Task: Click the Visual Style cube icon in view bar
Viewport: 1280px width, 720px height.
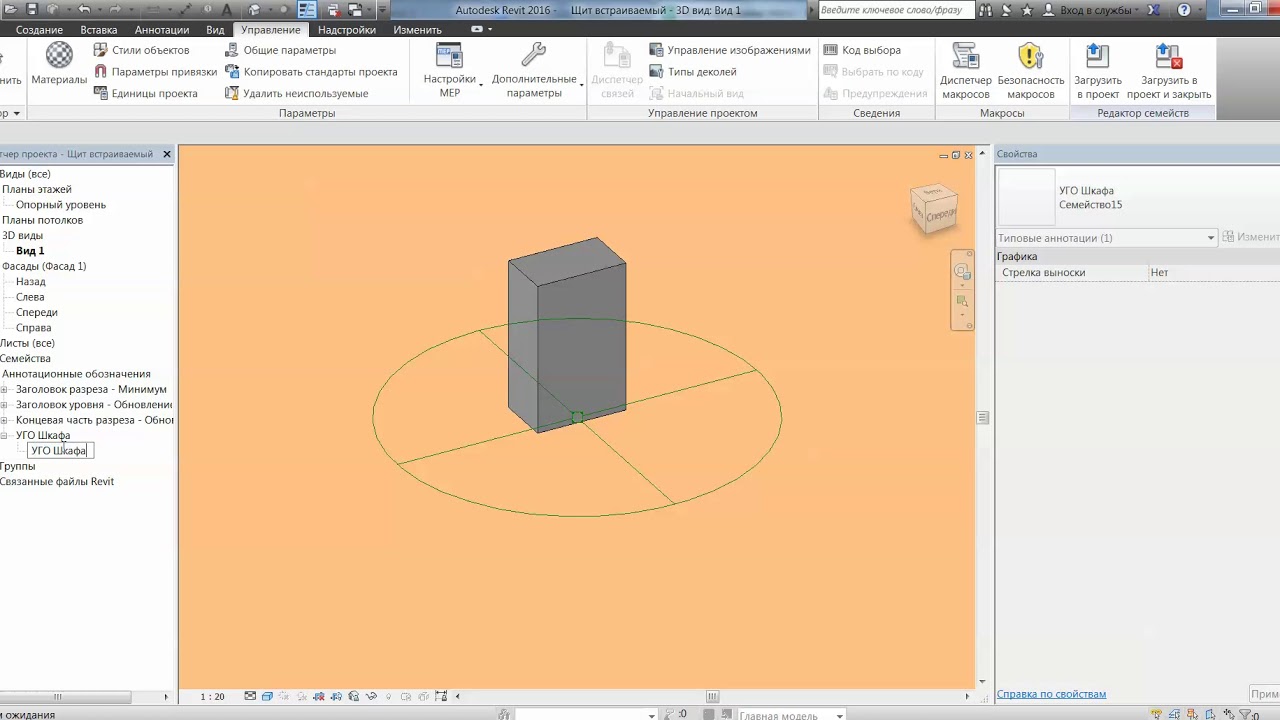Action: (x=267, y=696)
